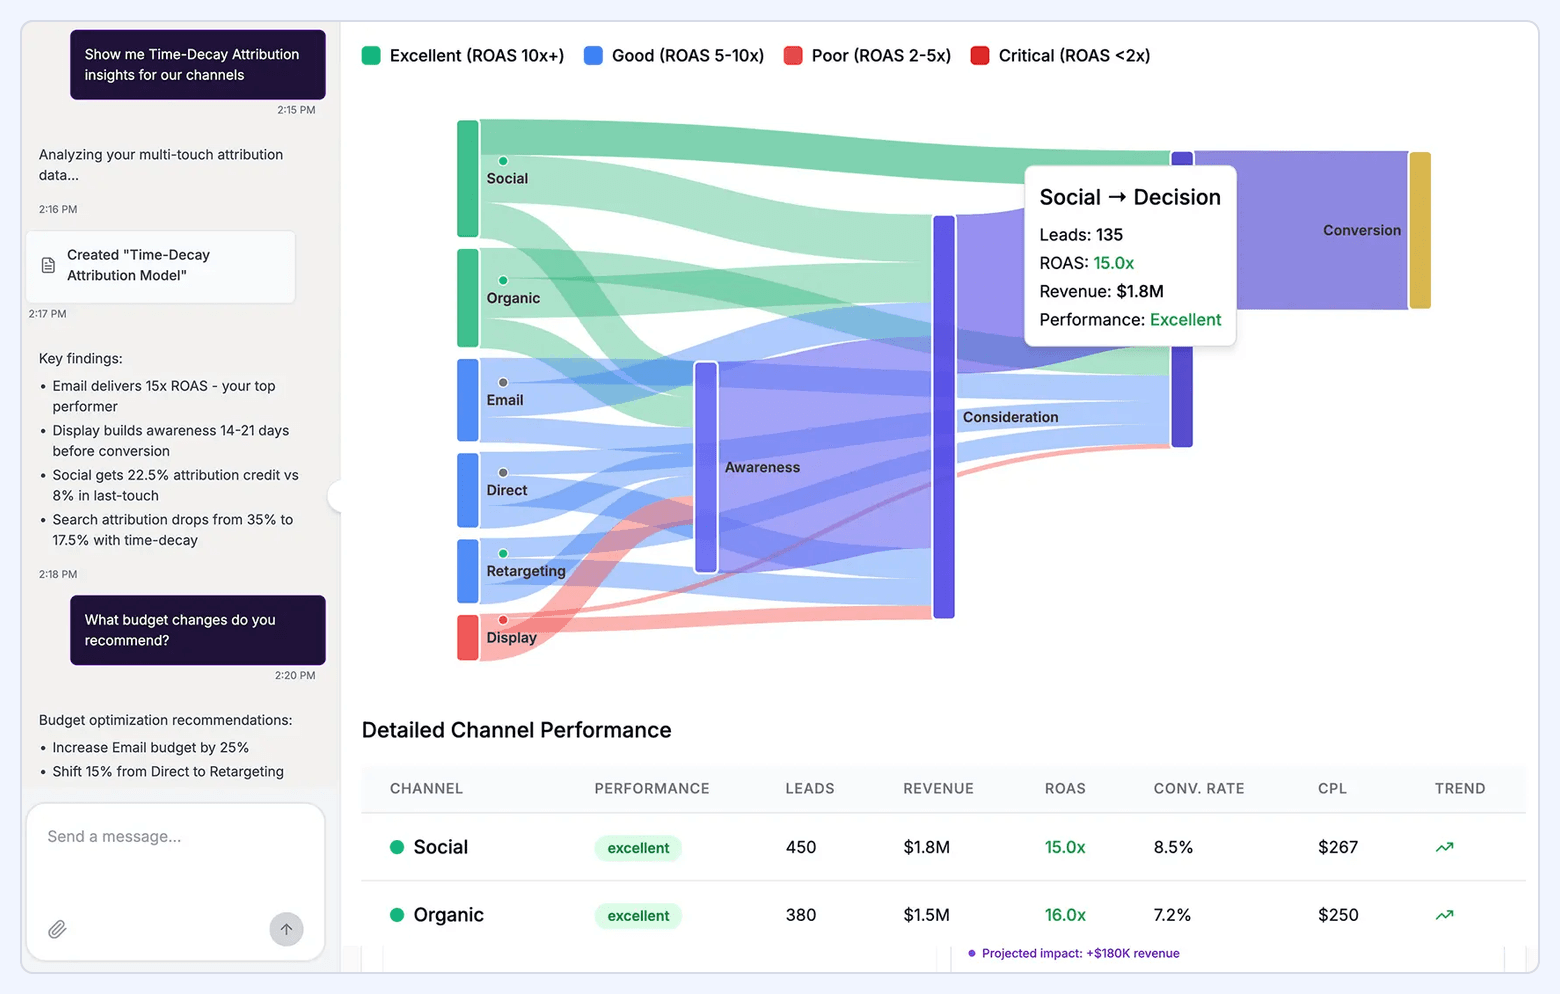Sort the table by the ROAS column
Screen dimensions: 1560x994
pyautogui.click(x=1064, y=788)
